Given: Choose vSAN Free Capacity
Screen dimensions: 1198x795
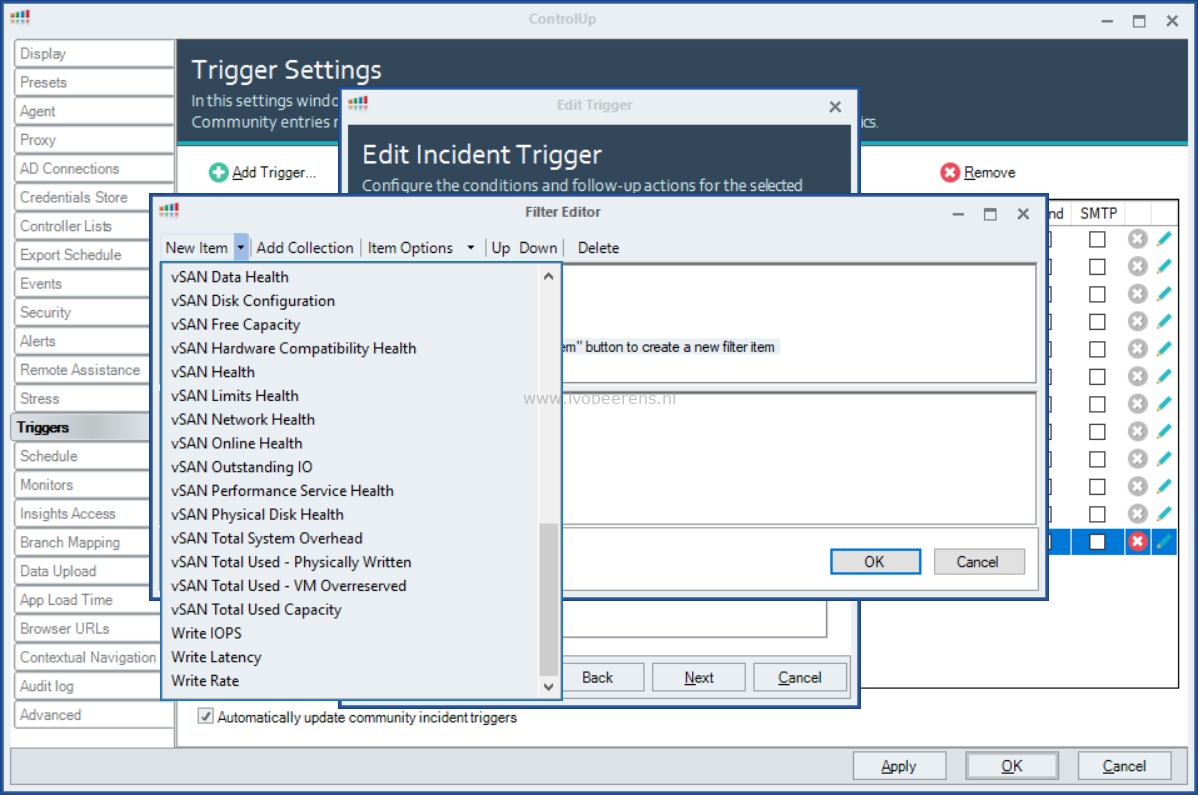Looking at the screenshot, I should [235, 325].
